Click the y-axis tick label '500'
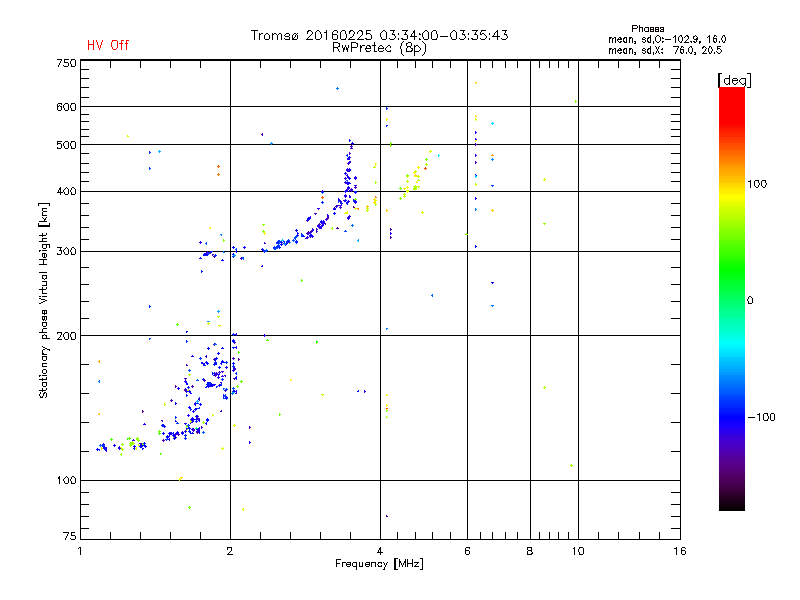 point(67,145)
